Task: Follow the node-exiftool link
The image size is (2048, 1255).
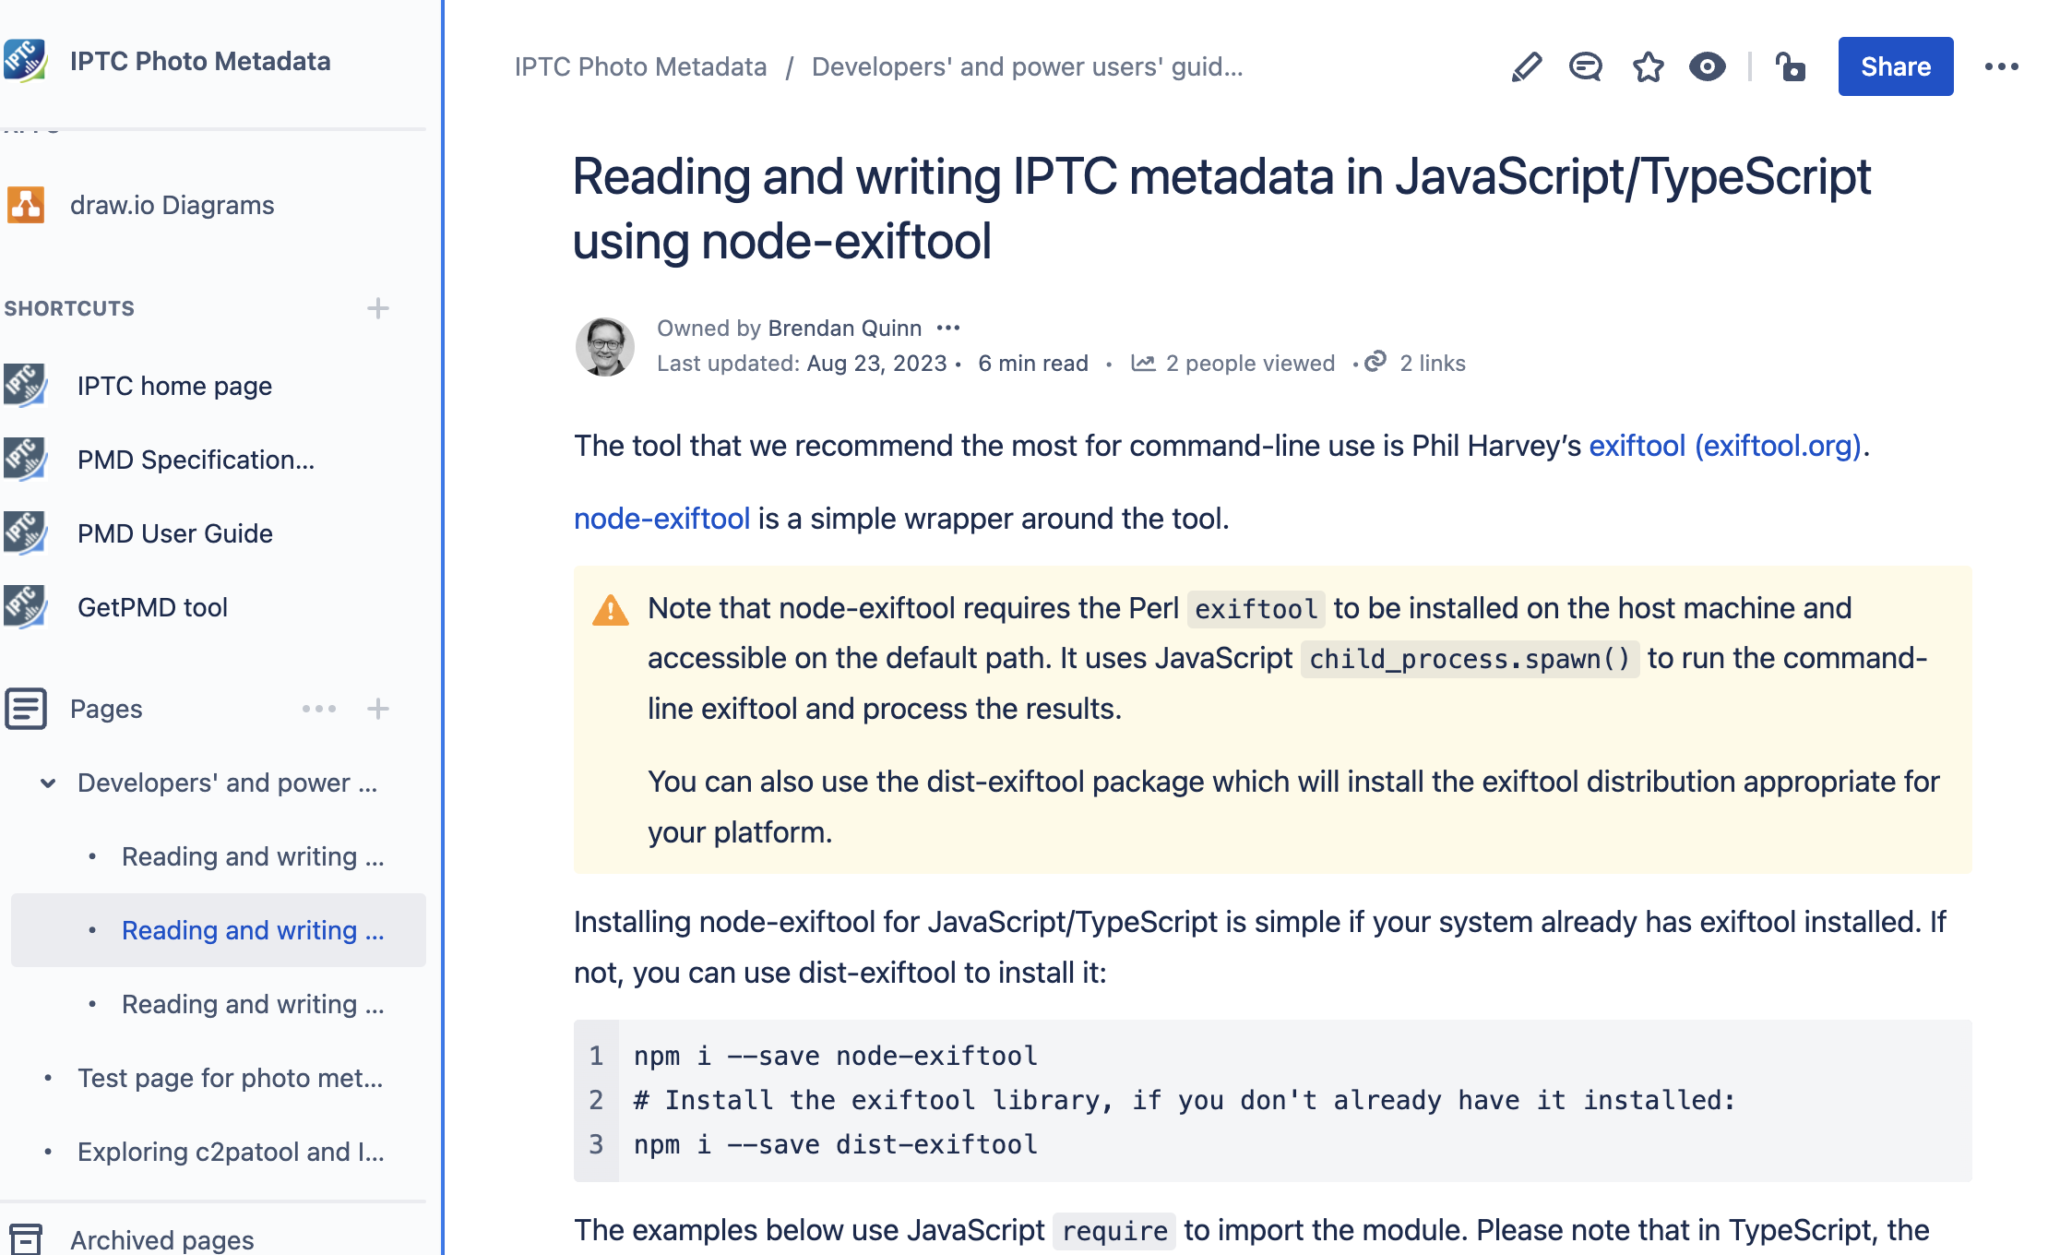Action: pyautogui.click(x=662, y=519)
